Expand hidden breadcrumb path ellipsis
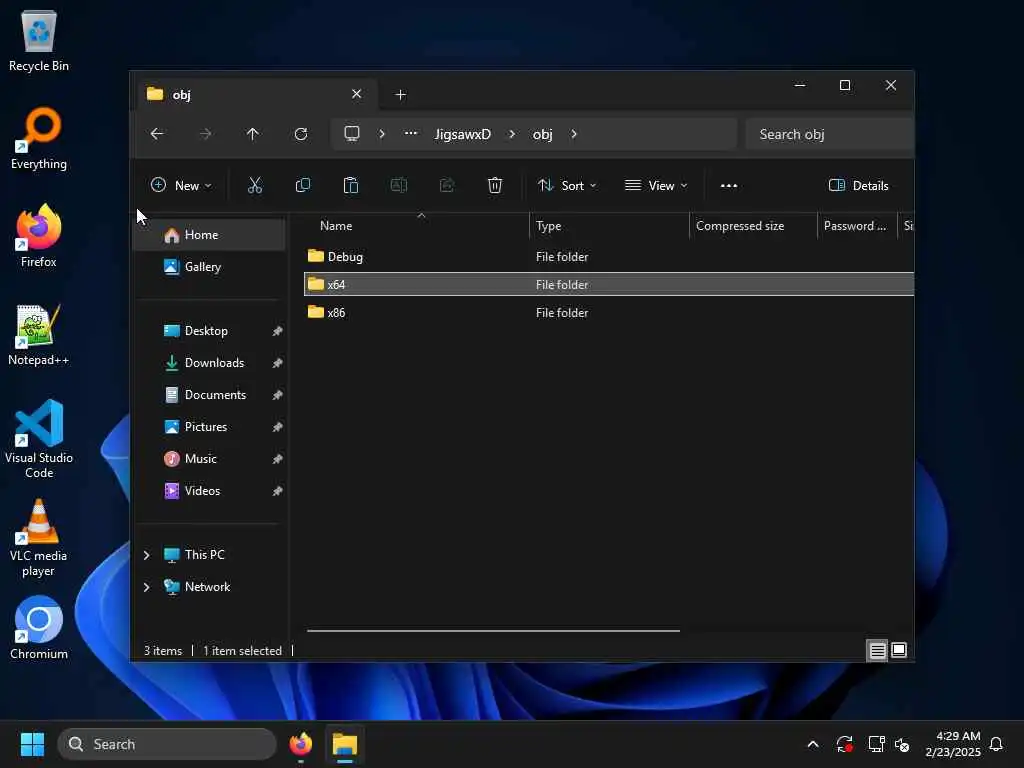The height and width of the screenshot is (768, 1024). pos(411,134)
